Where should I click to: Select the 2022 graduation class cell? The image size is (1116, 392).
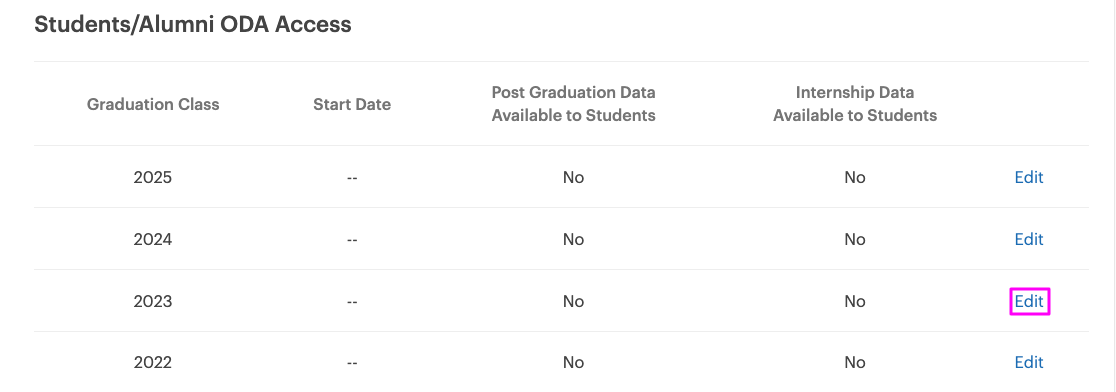coord(153,362)
